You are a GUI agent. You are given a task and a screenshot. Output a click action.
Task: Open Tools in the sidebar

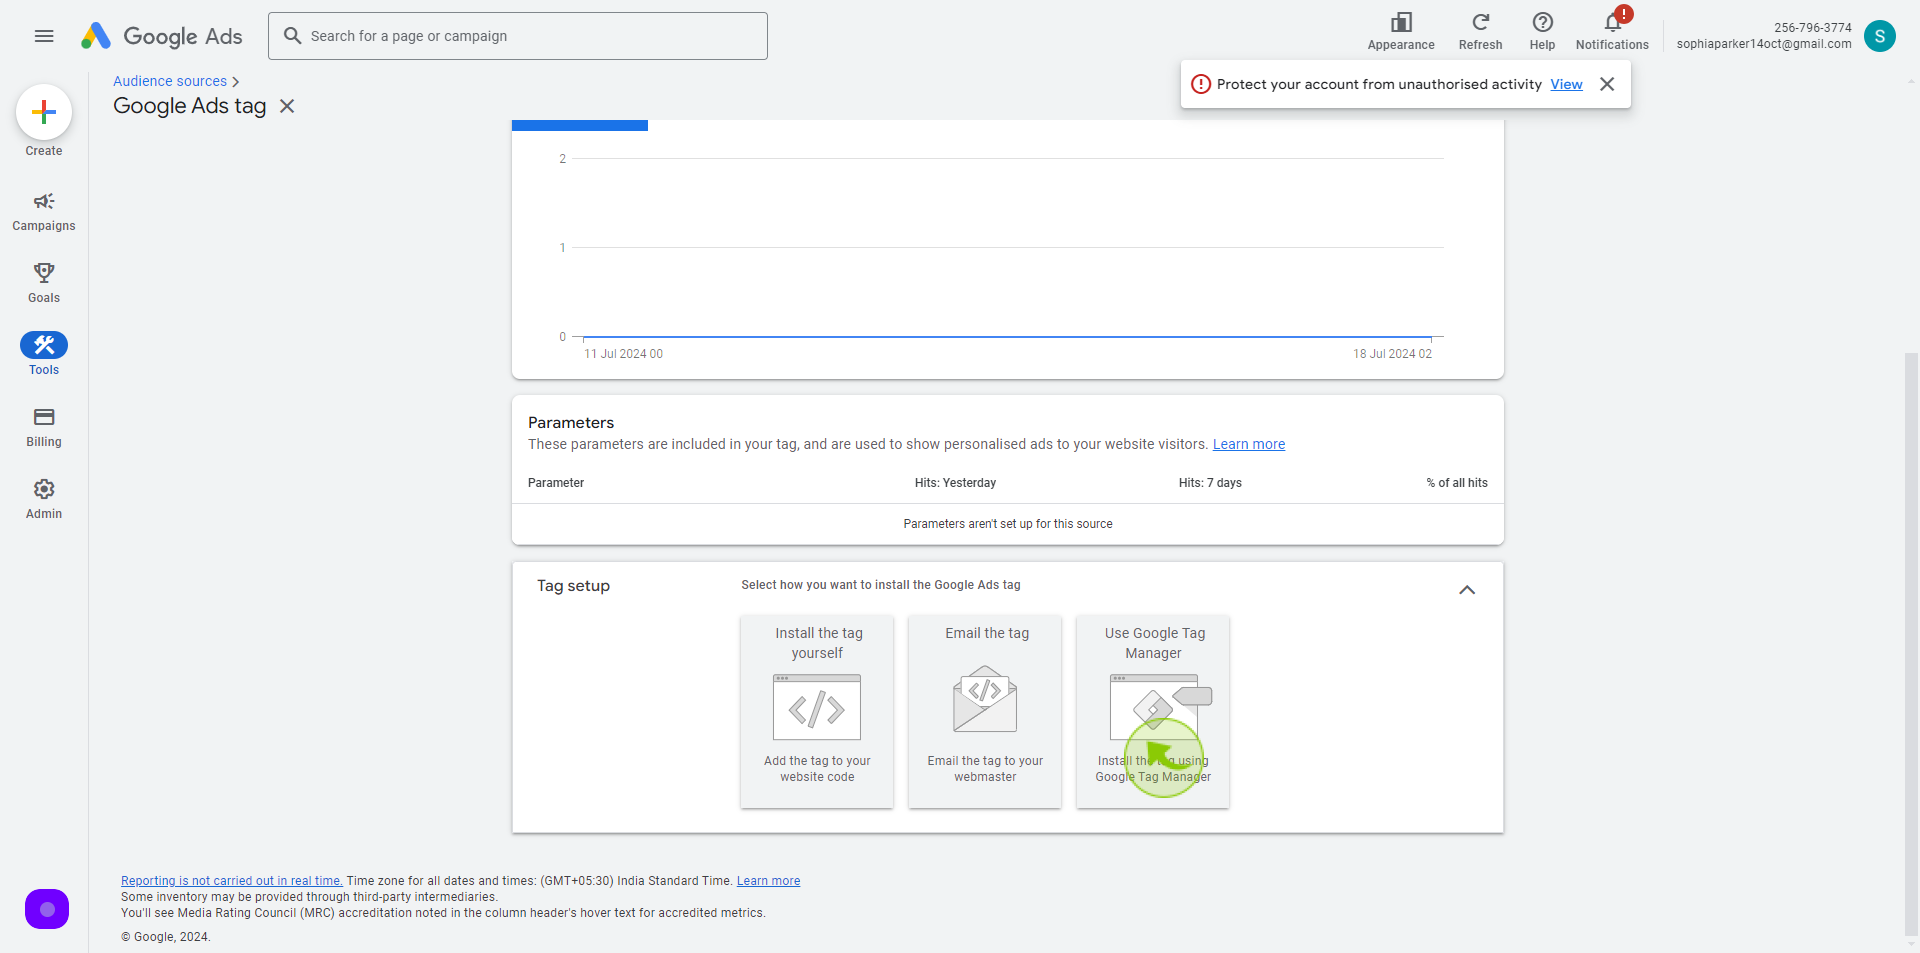coord(44,354)
